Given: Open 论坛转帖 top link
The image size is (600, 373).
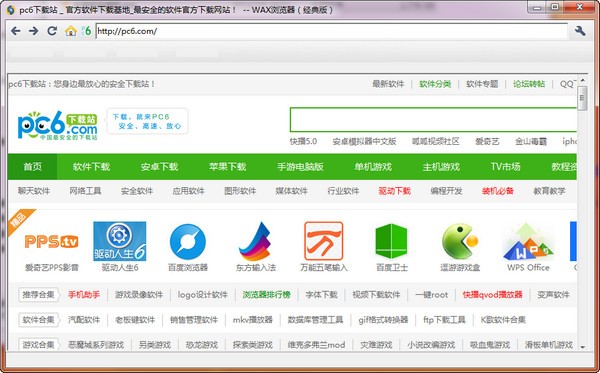Looking at the screenshot, I should (529, 84).
